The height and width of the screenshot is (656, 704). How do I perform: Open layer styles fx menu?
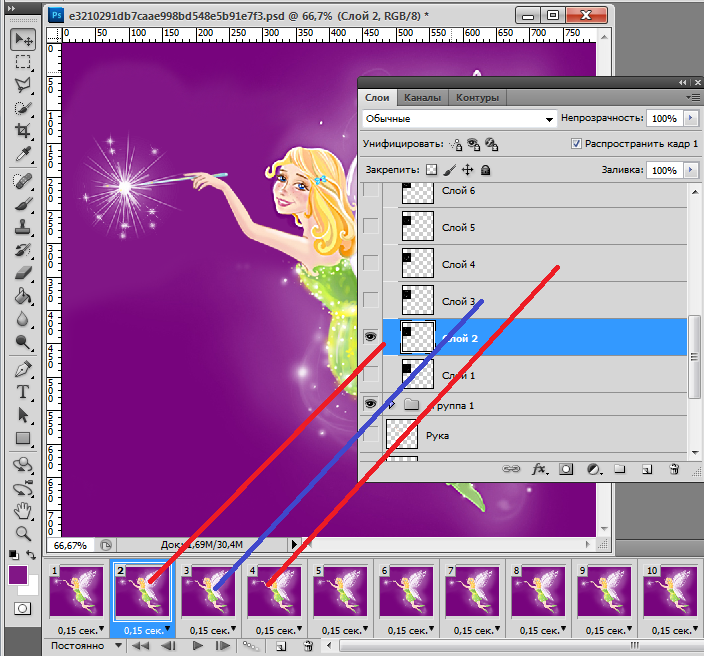coord(540,470)
